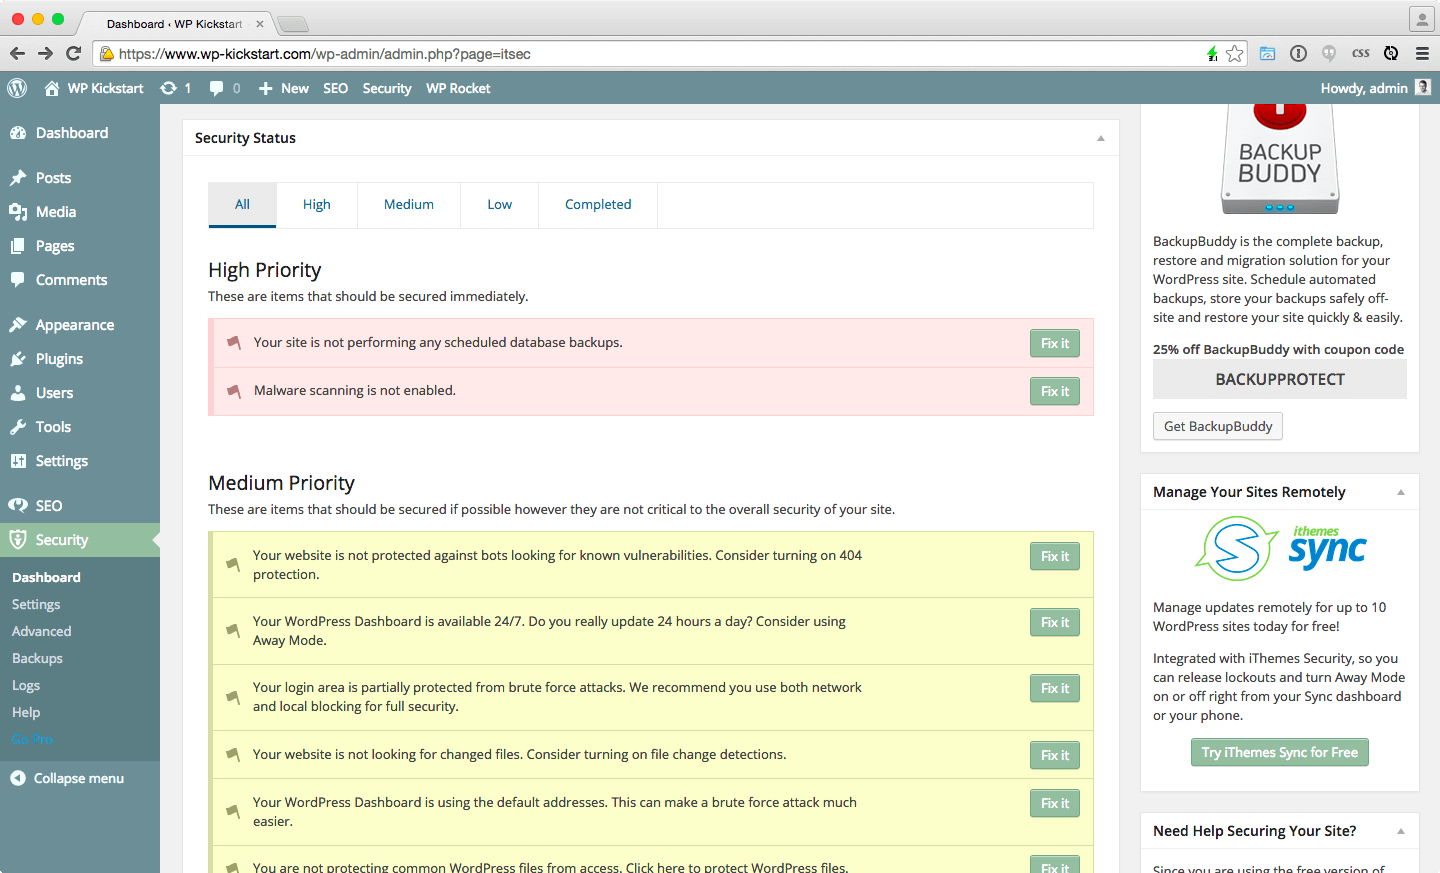Click the Dashboard browser tab

pos(175,23)
